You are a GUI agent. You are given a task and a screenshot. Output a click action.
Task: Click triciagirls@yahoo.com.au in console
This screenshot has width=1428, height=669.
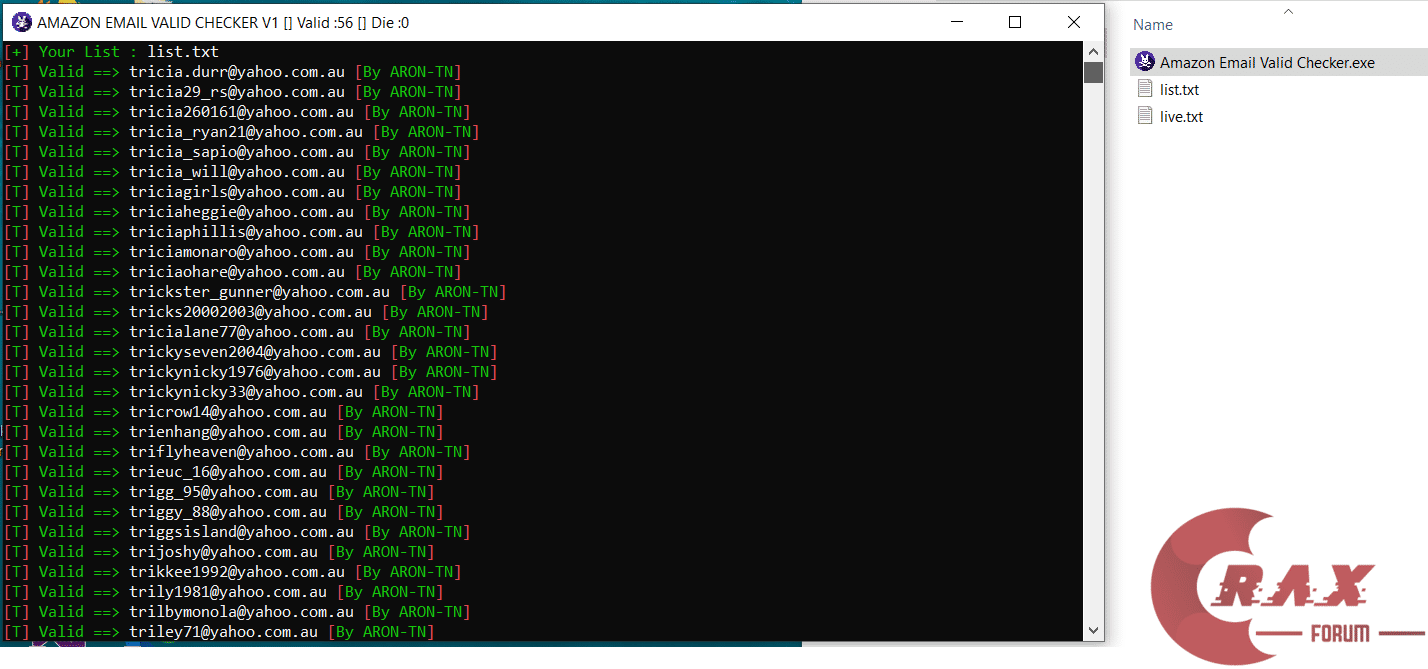click(x=237, y=191)
